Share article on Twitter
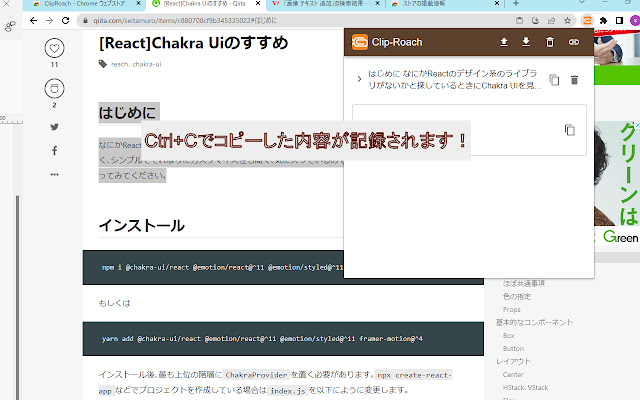 click(54, 127)
